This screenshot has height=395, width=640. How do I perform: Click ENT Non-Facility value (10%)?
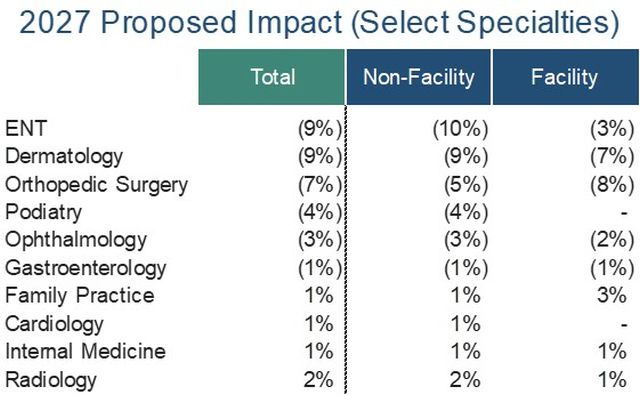(x=460, y=129)
